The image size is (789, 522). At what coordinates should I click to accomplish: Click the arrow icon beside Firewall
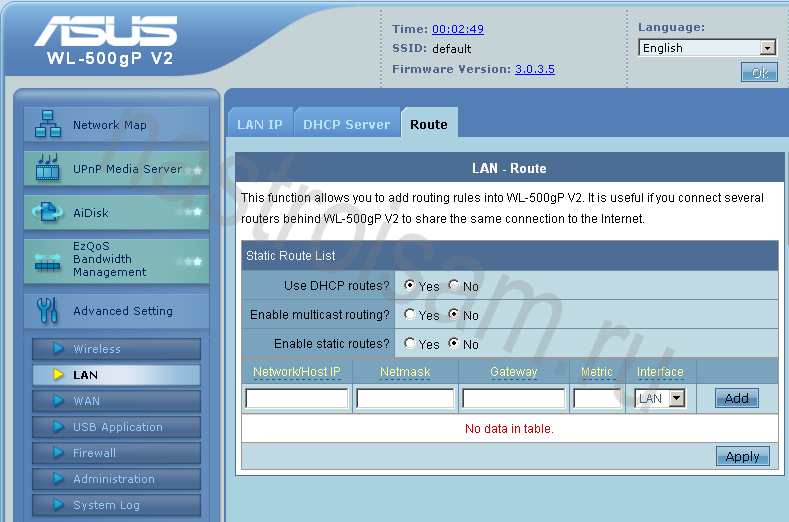point(58,453)
